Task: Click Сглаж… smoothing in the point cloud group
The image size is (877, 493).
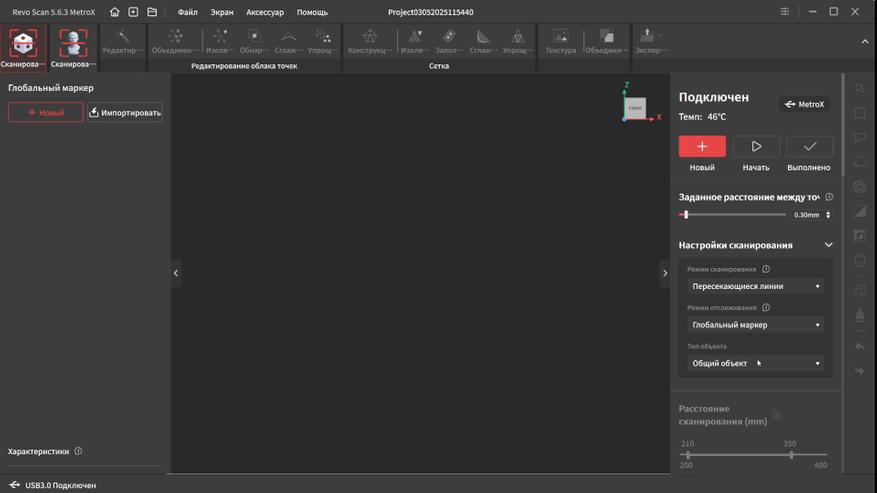Action: point(288,41)
